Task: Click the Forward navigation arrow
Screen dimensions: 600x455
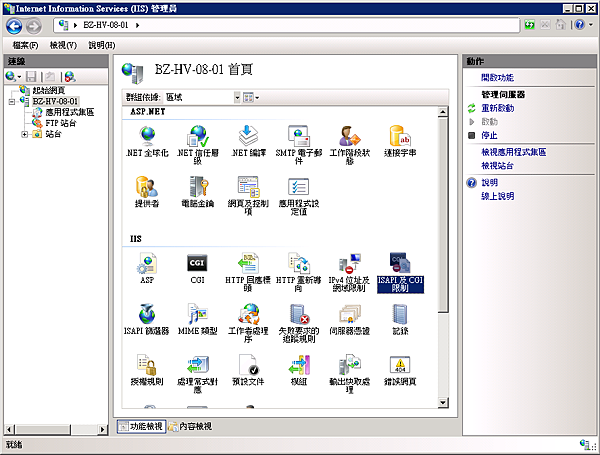Action: (x=33, y=26)
